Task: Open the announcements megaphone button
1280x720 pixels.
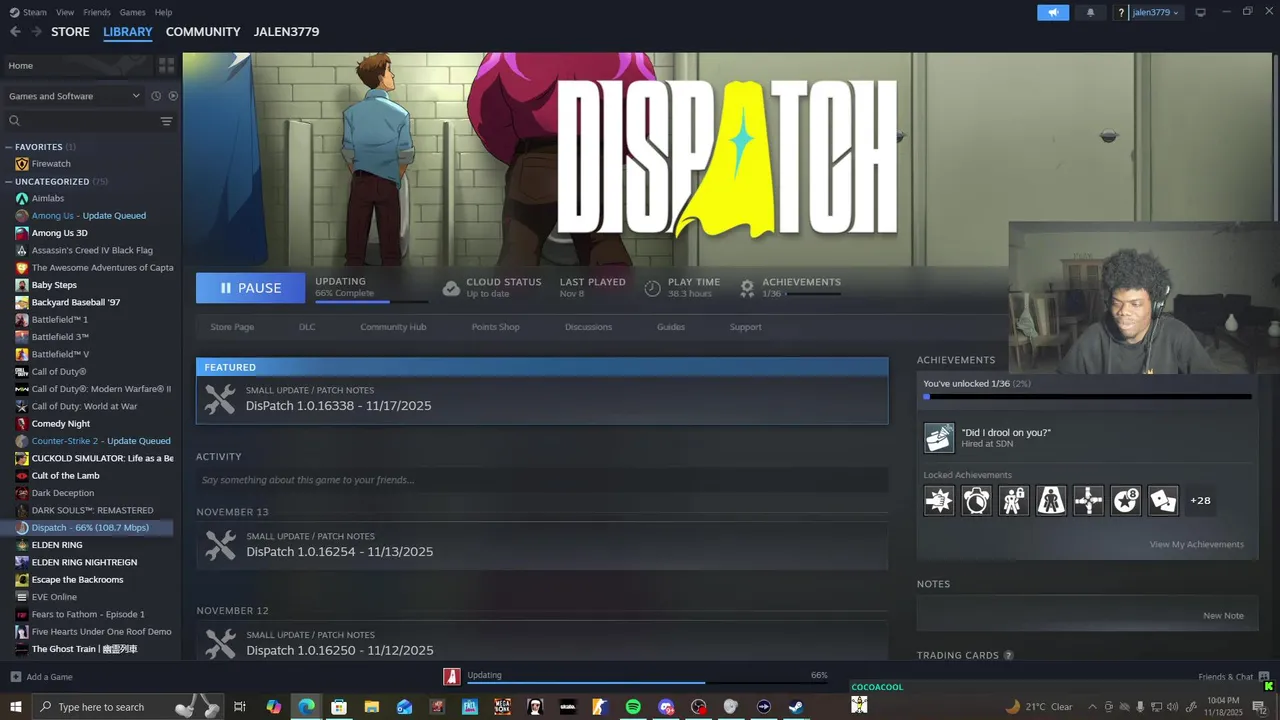Action: [1052, 12]
